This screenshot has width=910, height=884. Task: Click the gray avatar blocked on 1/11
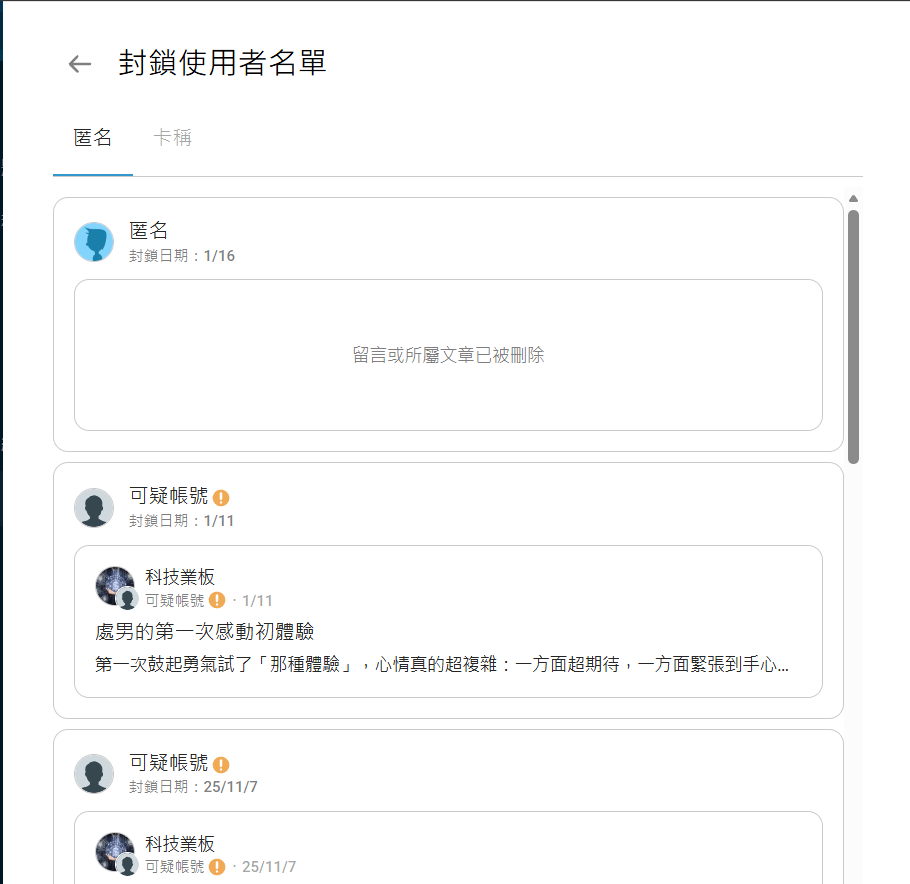(94, 507)
